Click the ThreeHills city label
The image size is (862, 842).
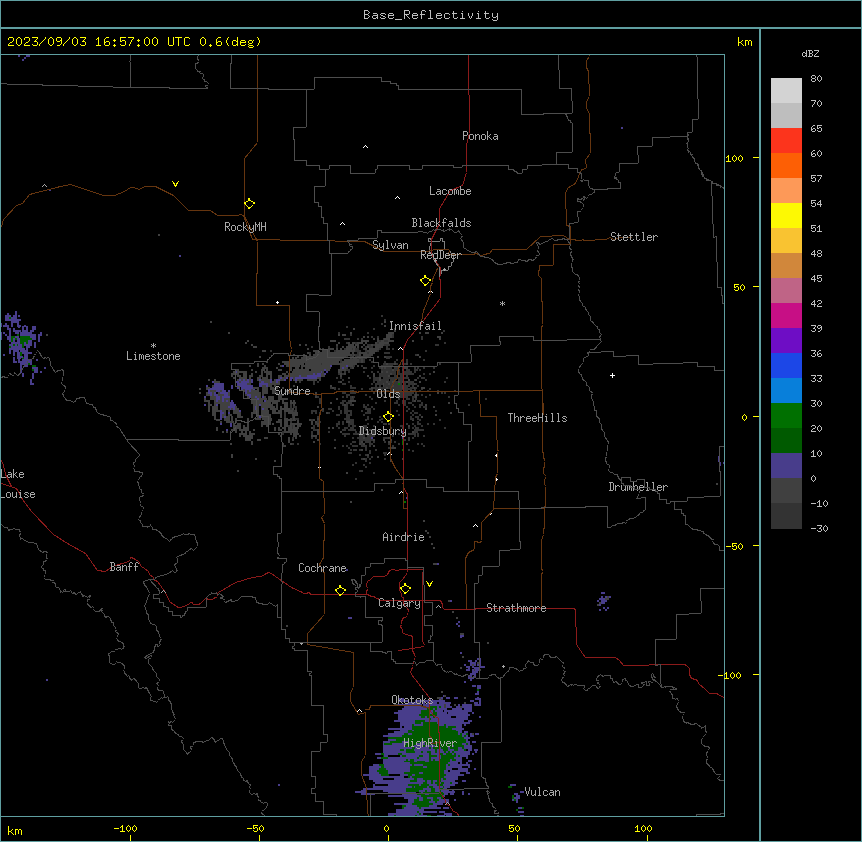tap(538, 418)
